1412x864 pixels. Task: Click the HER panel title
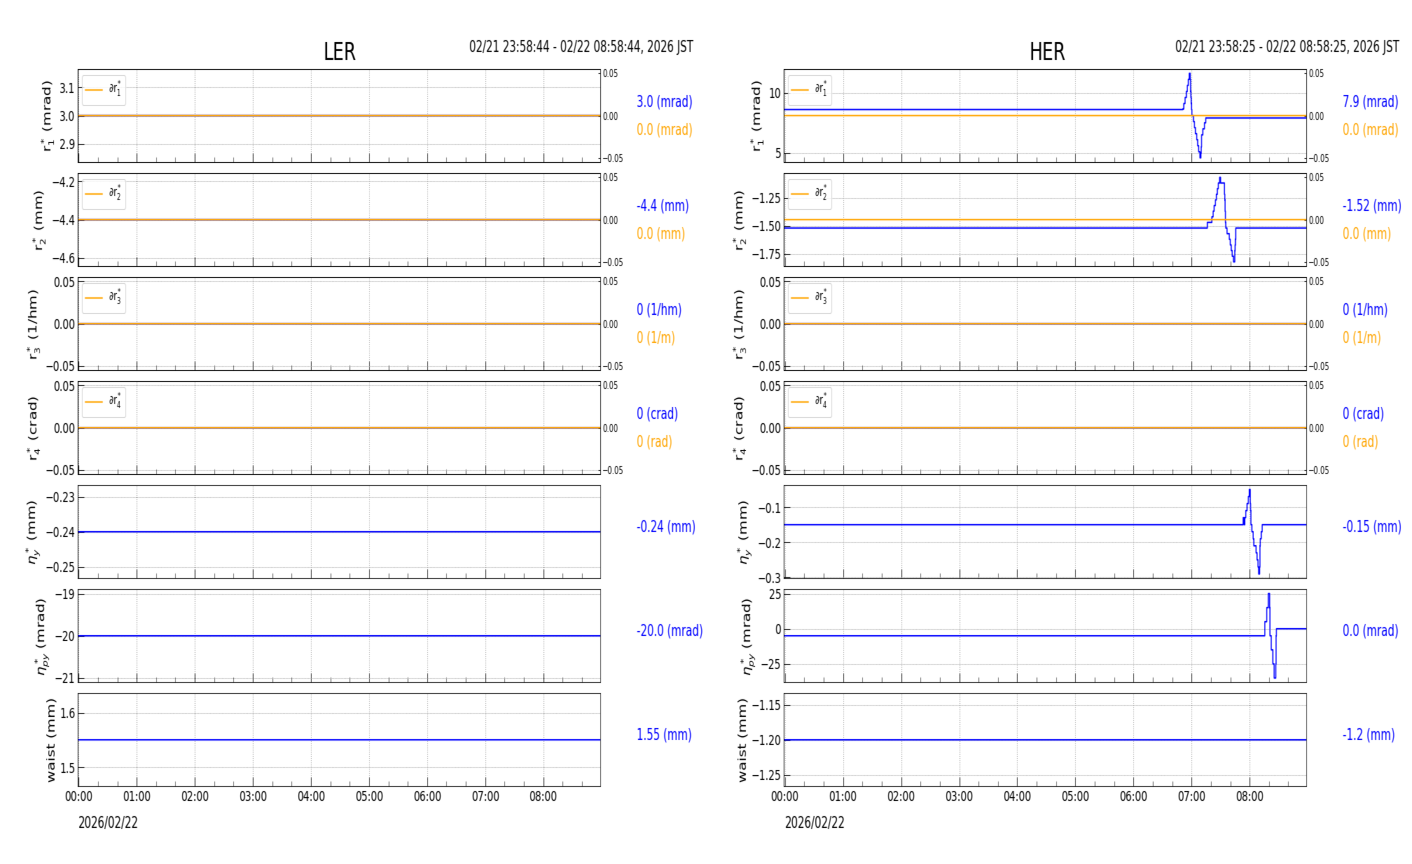1047,52
